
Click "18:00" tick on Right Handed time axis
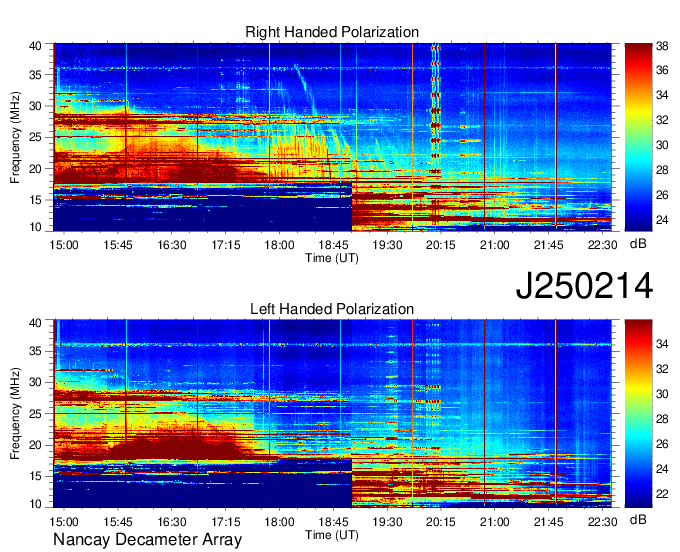279,245
